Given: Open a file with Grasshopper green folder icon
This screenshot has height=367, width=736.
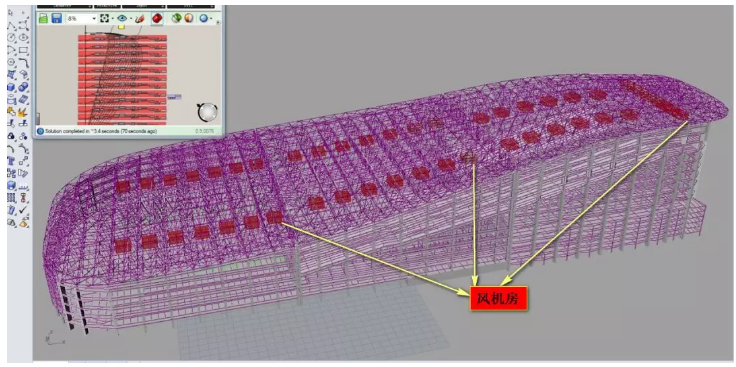Looking at the screenshot, I should 43,18.
